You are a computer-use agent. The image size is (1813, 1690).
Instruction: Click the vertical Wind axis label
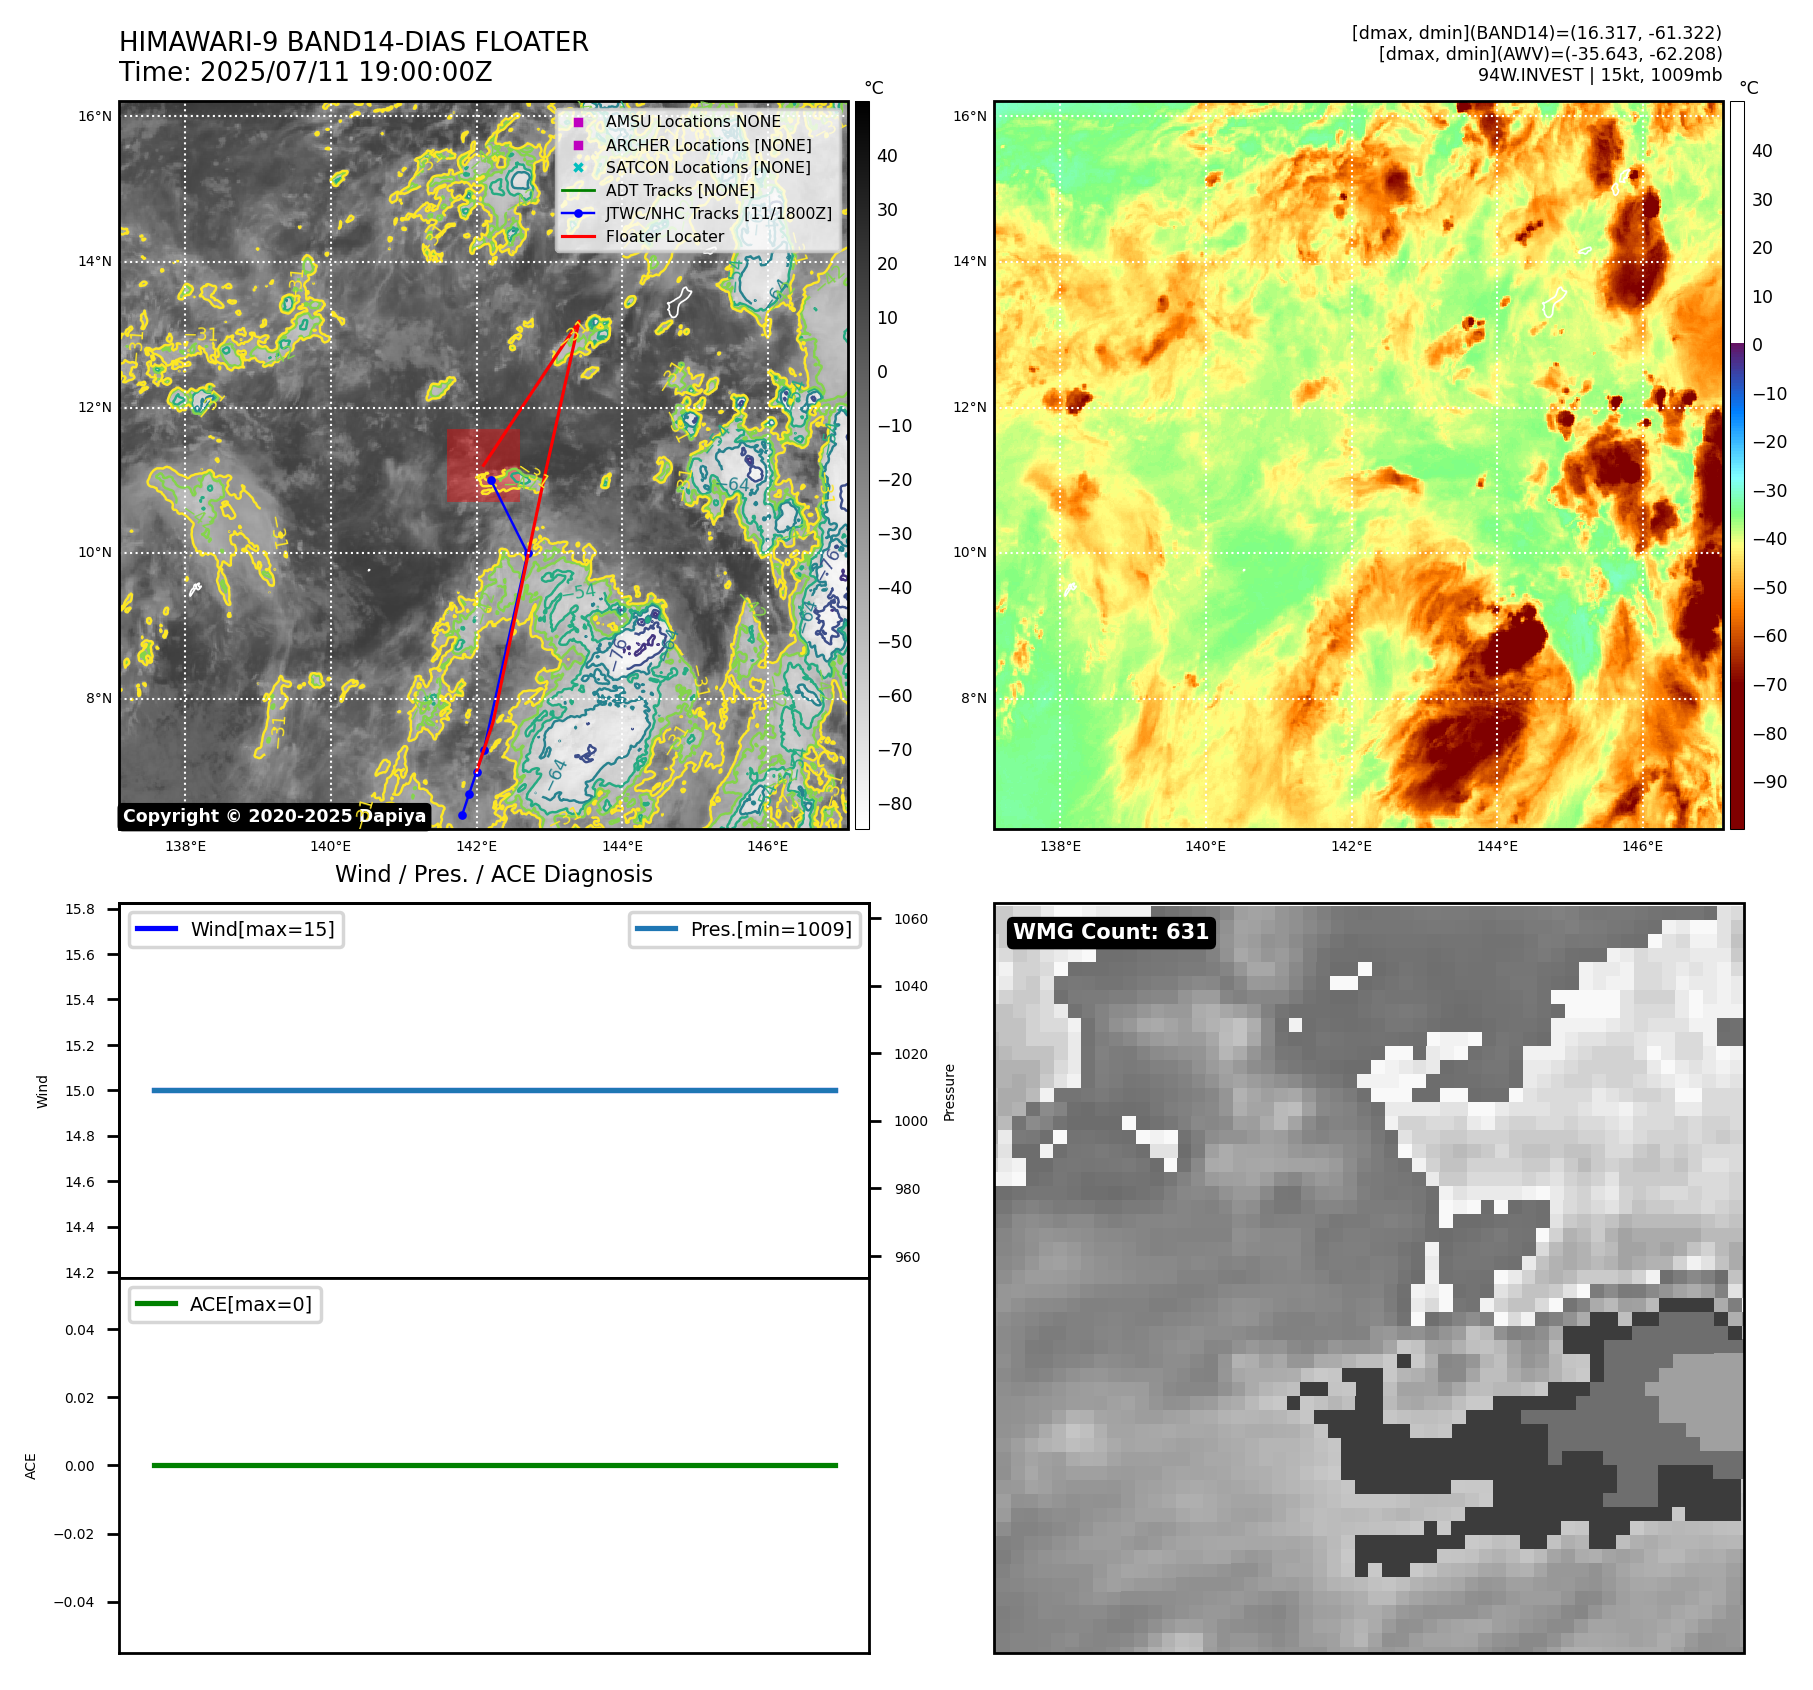[x=42, y=1091]
